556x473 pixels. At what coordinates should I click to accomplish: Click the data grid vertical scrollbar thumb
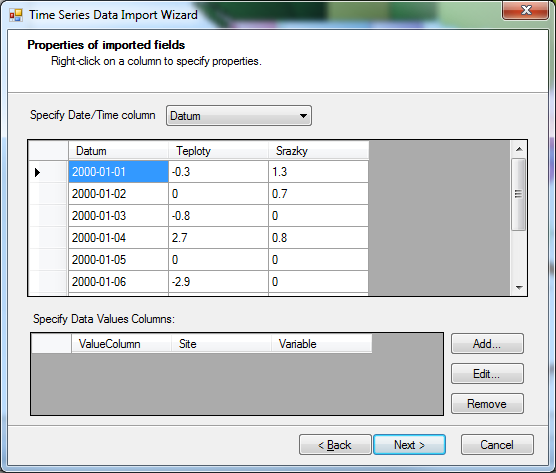(519, 194)
